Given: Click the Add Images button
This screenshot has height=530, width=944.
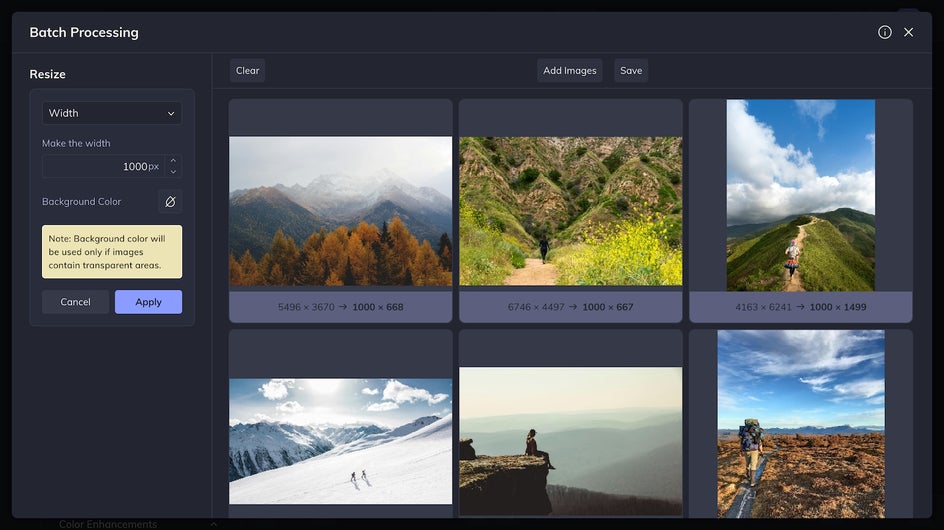Looking at the screenshot, I should pos(570,70).
